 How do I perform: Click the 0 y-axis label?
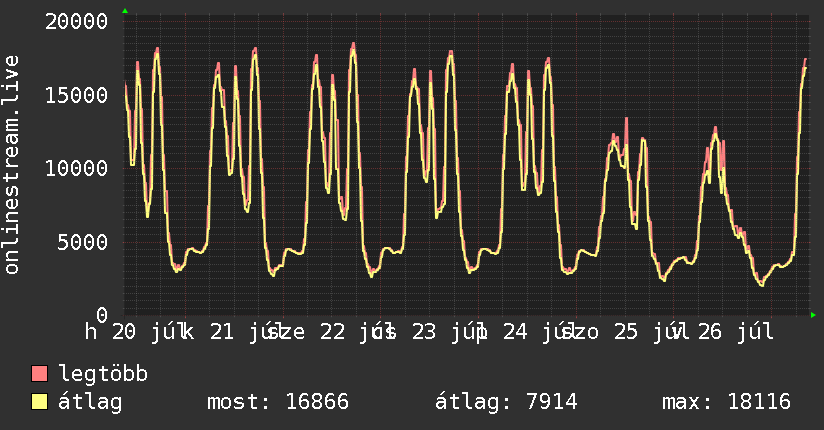coord(102,315)
